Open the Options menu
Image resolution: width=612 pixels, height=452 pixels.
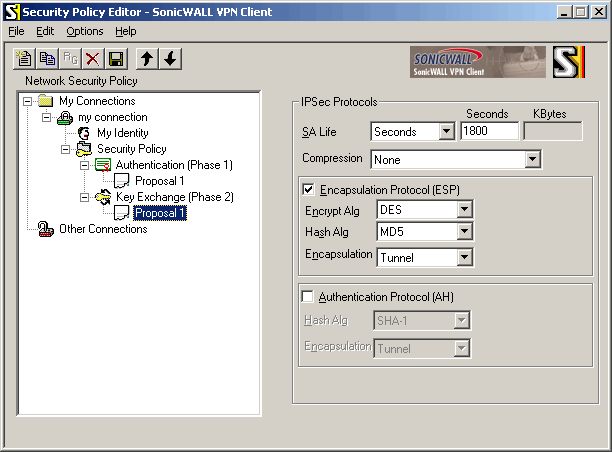tap(84, 31)
